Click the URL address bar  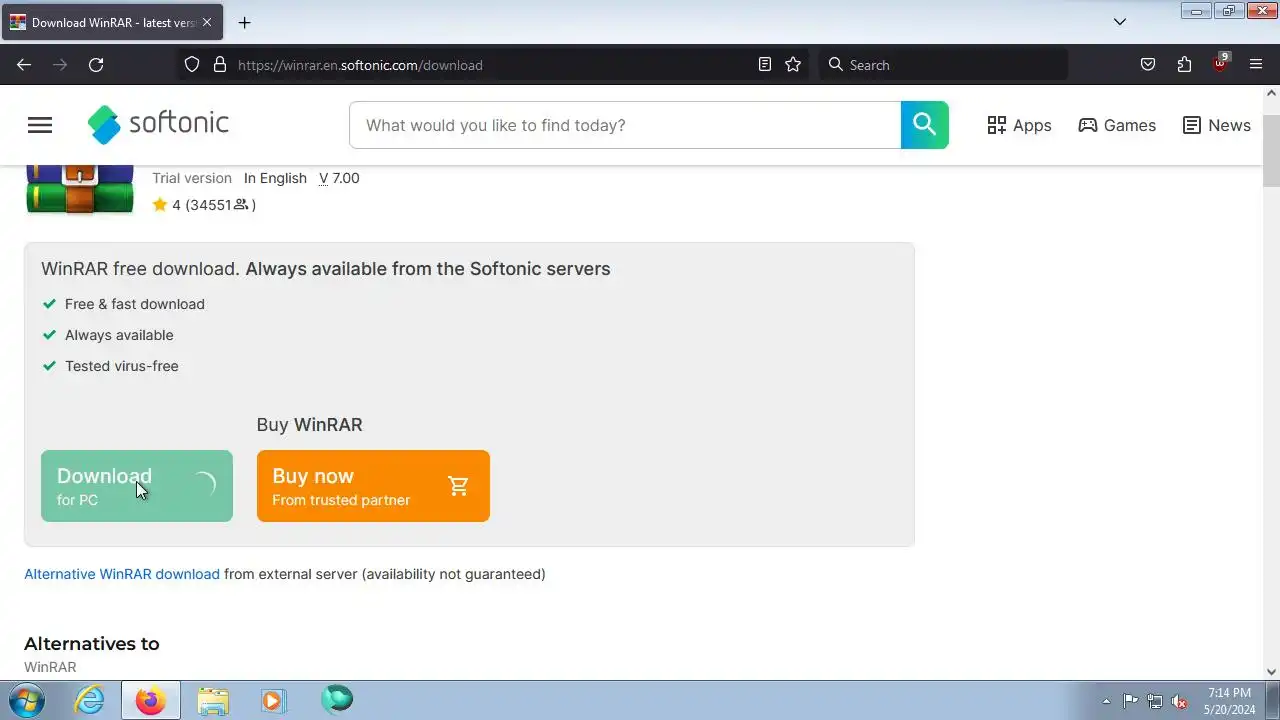490,65
